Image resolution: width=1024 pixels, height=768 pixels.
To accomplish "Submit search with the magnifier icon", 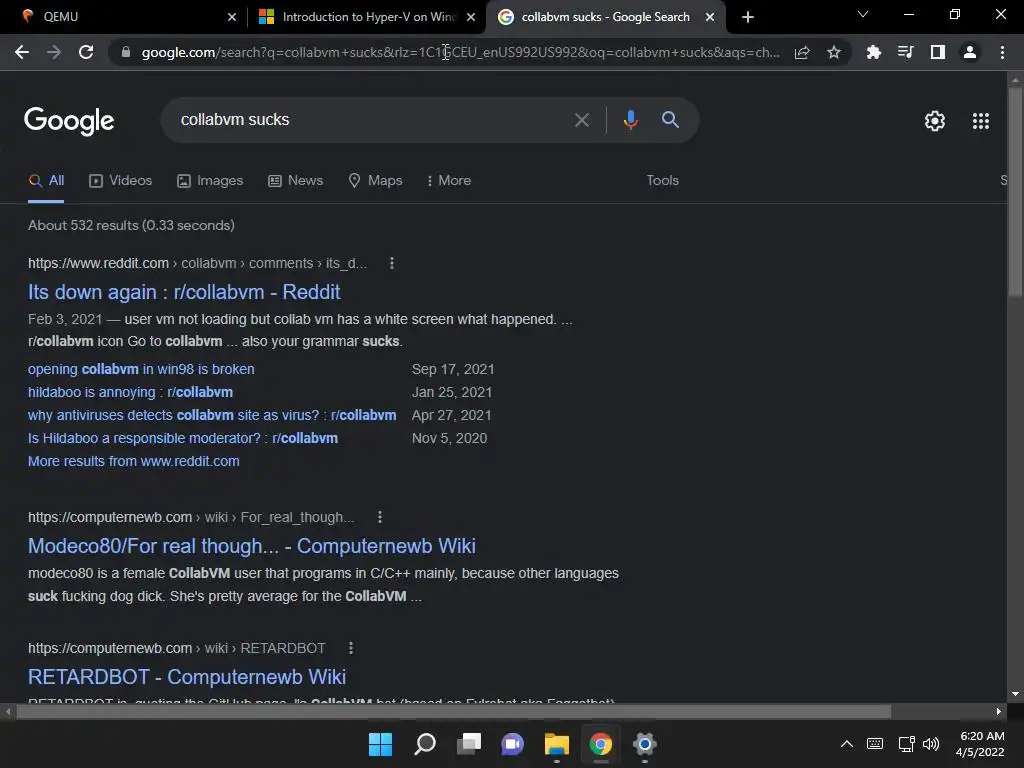I will [x=670, y=120].
